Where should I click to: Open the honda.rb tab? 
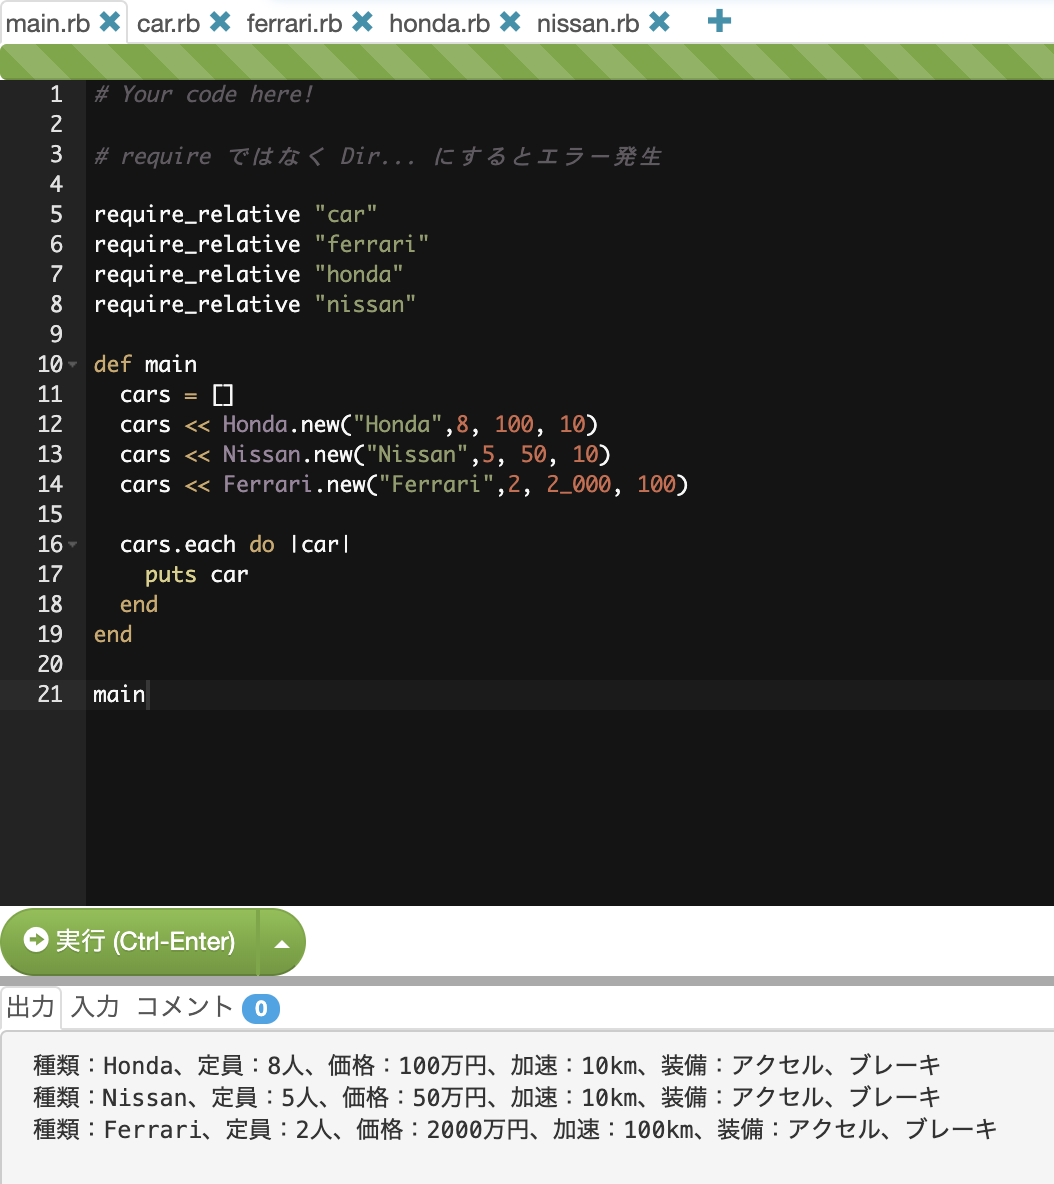coord(439,23)
